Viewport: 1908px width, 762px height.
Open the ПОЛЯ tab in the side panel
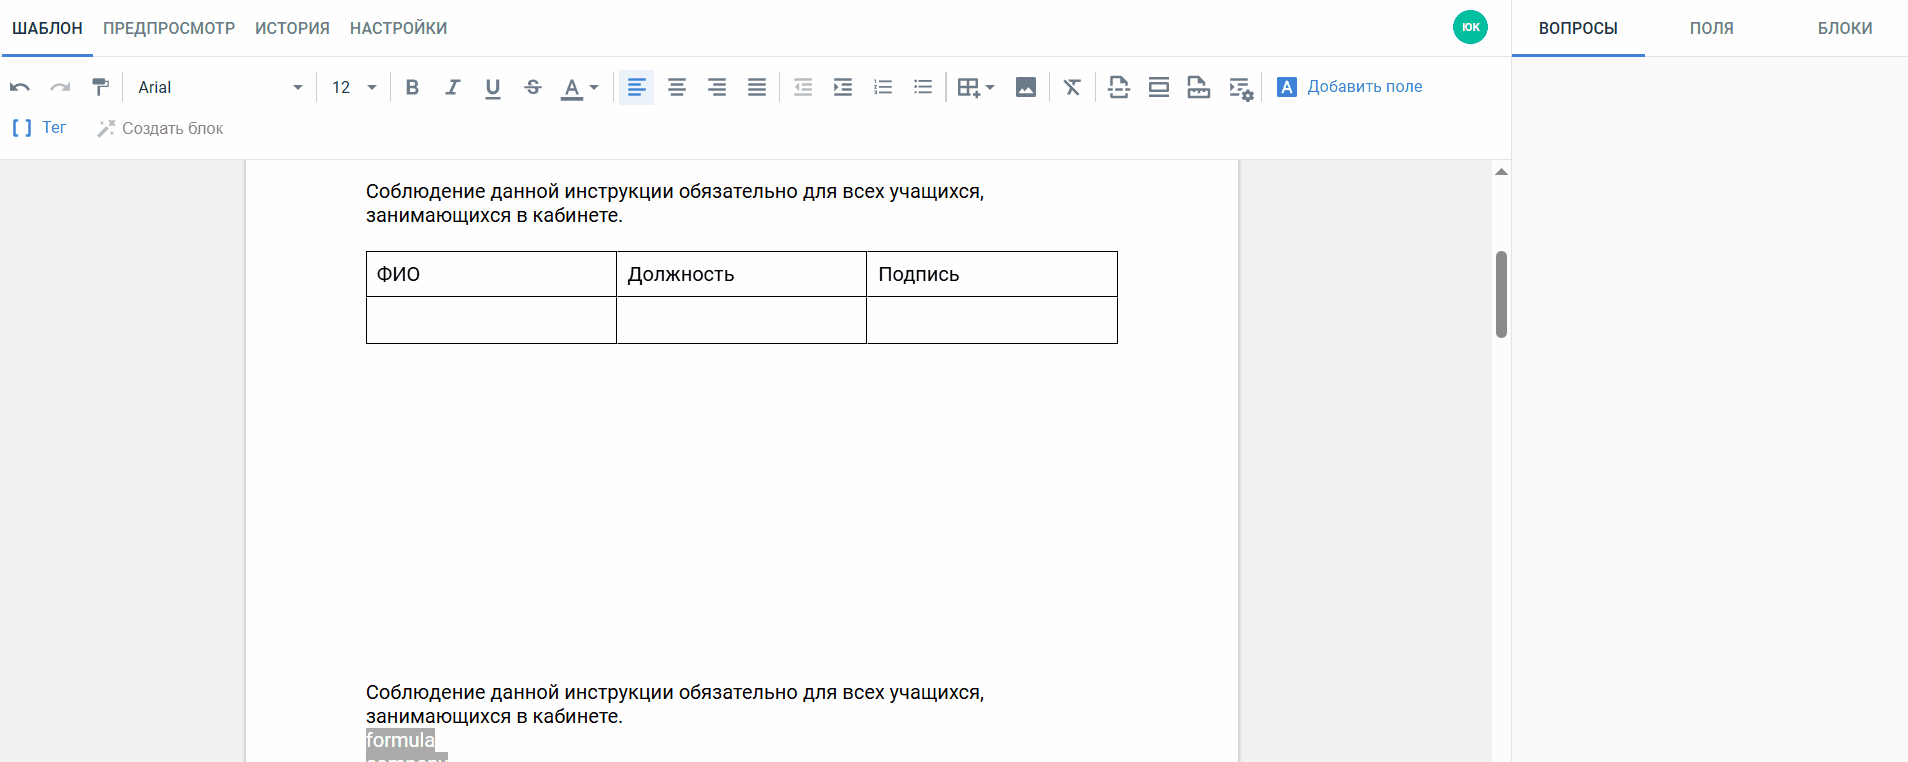(x=1711, y=28)
